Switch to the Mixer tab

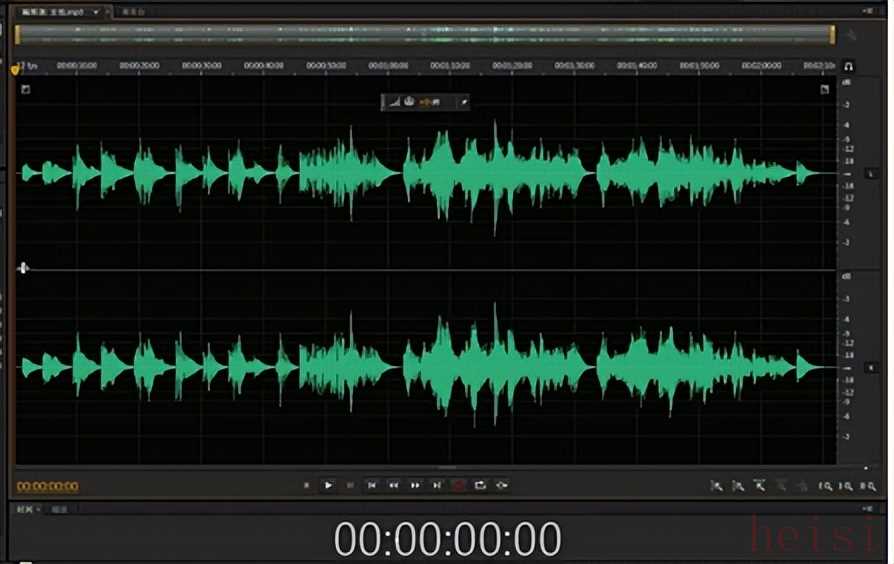tap(131, 12)
